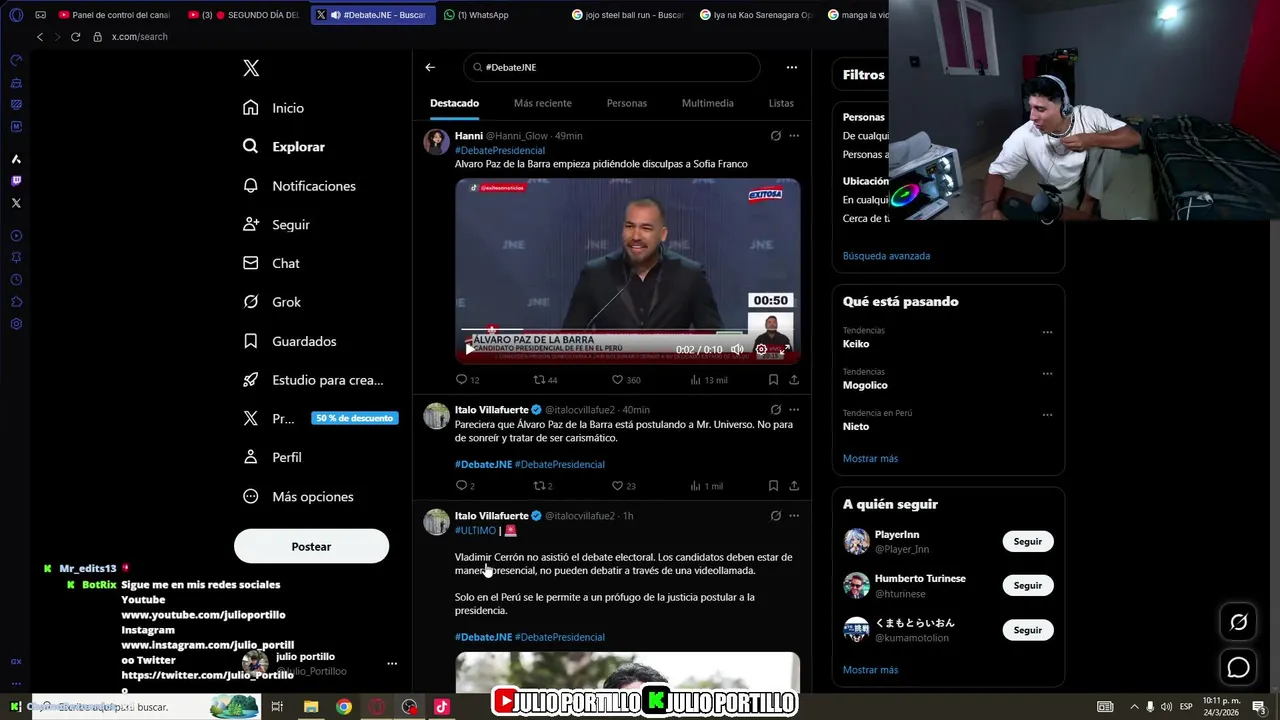Switch to Multimedia tab
The height and width of the screenshot is (720, 1280).
click(708, 103)
